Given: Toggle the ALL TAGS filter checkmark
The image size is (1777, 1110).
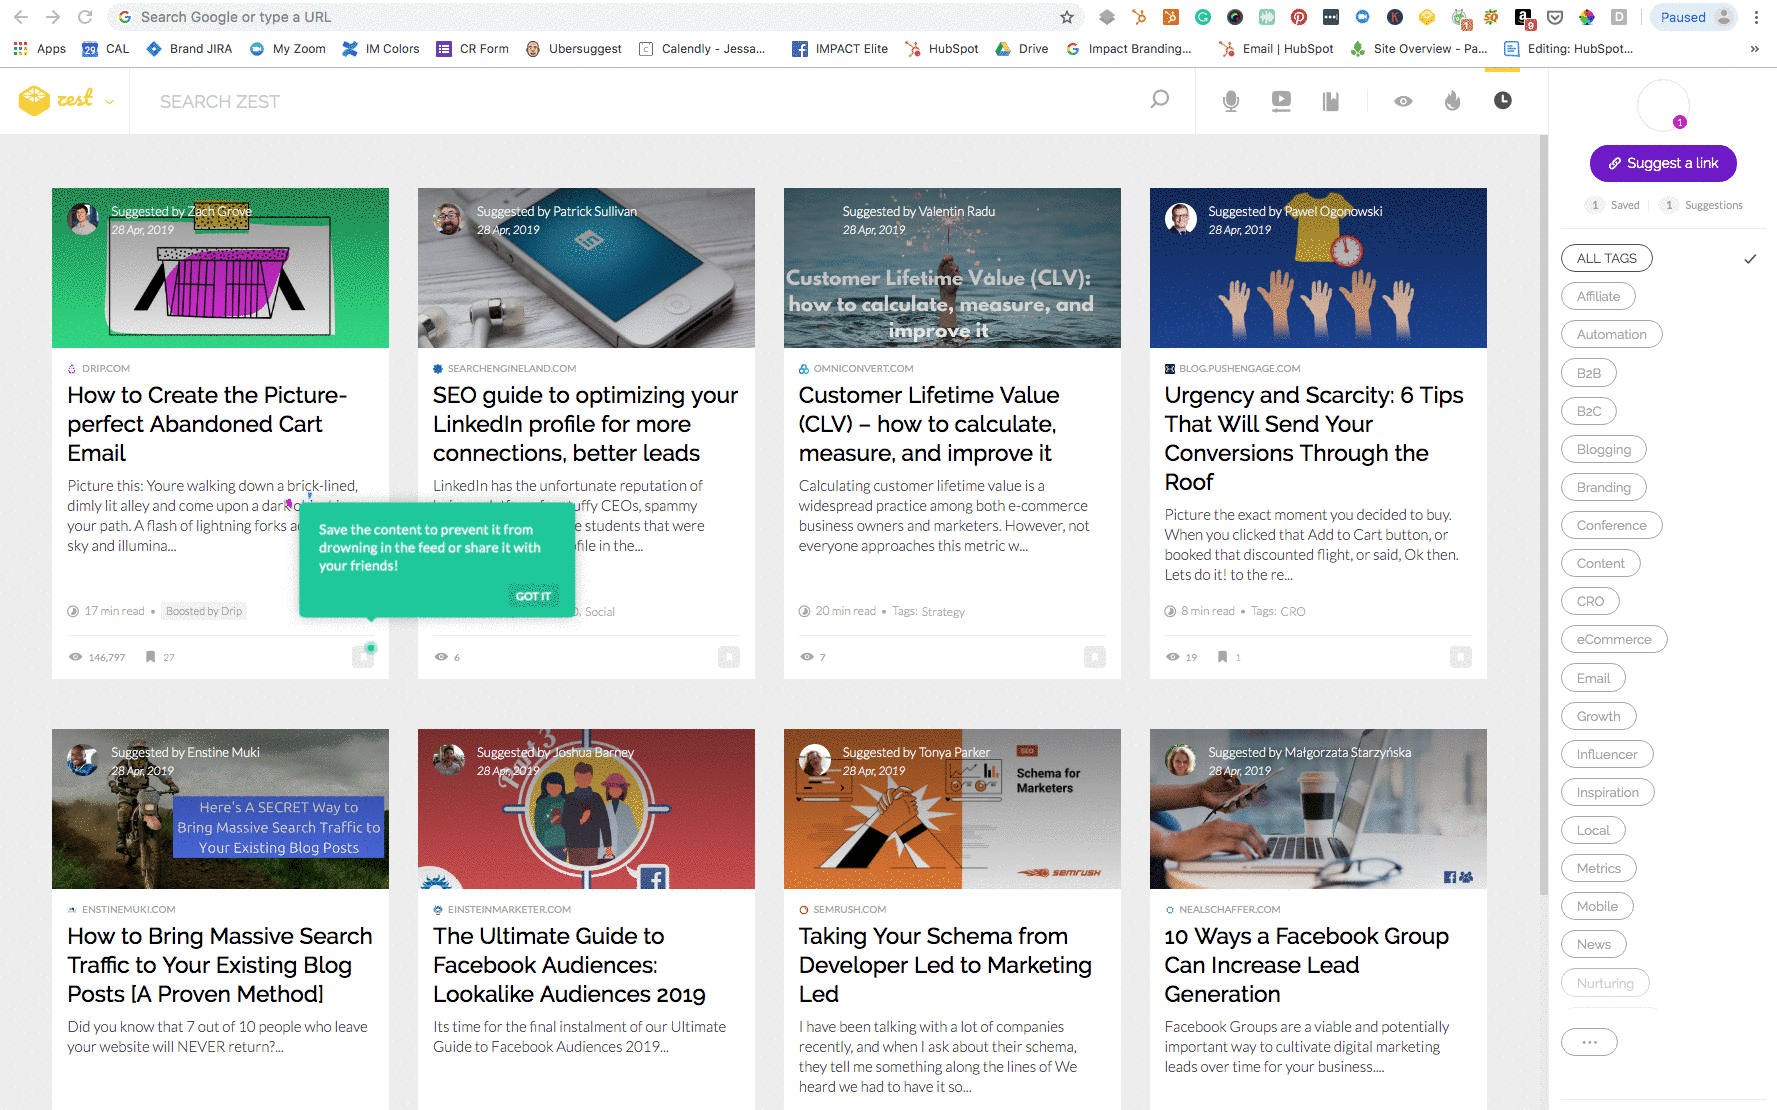Looking at the screenshot, I should click(x=1750, y=259).
